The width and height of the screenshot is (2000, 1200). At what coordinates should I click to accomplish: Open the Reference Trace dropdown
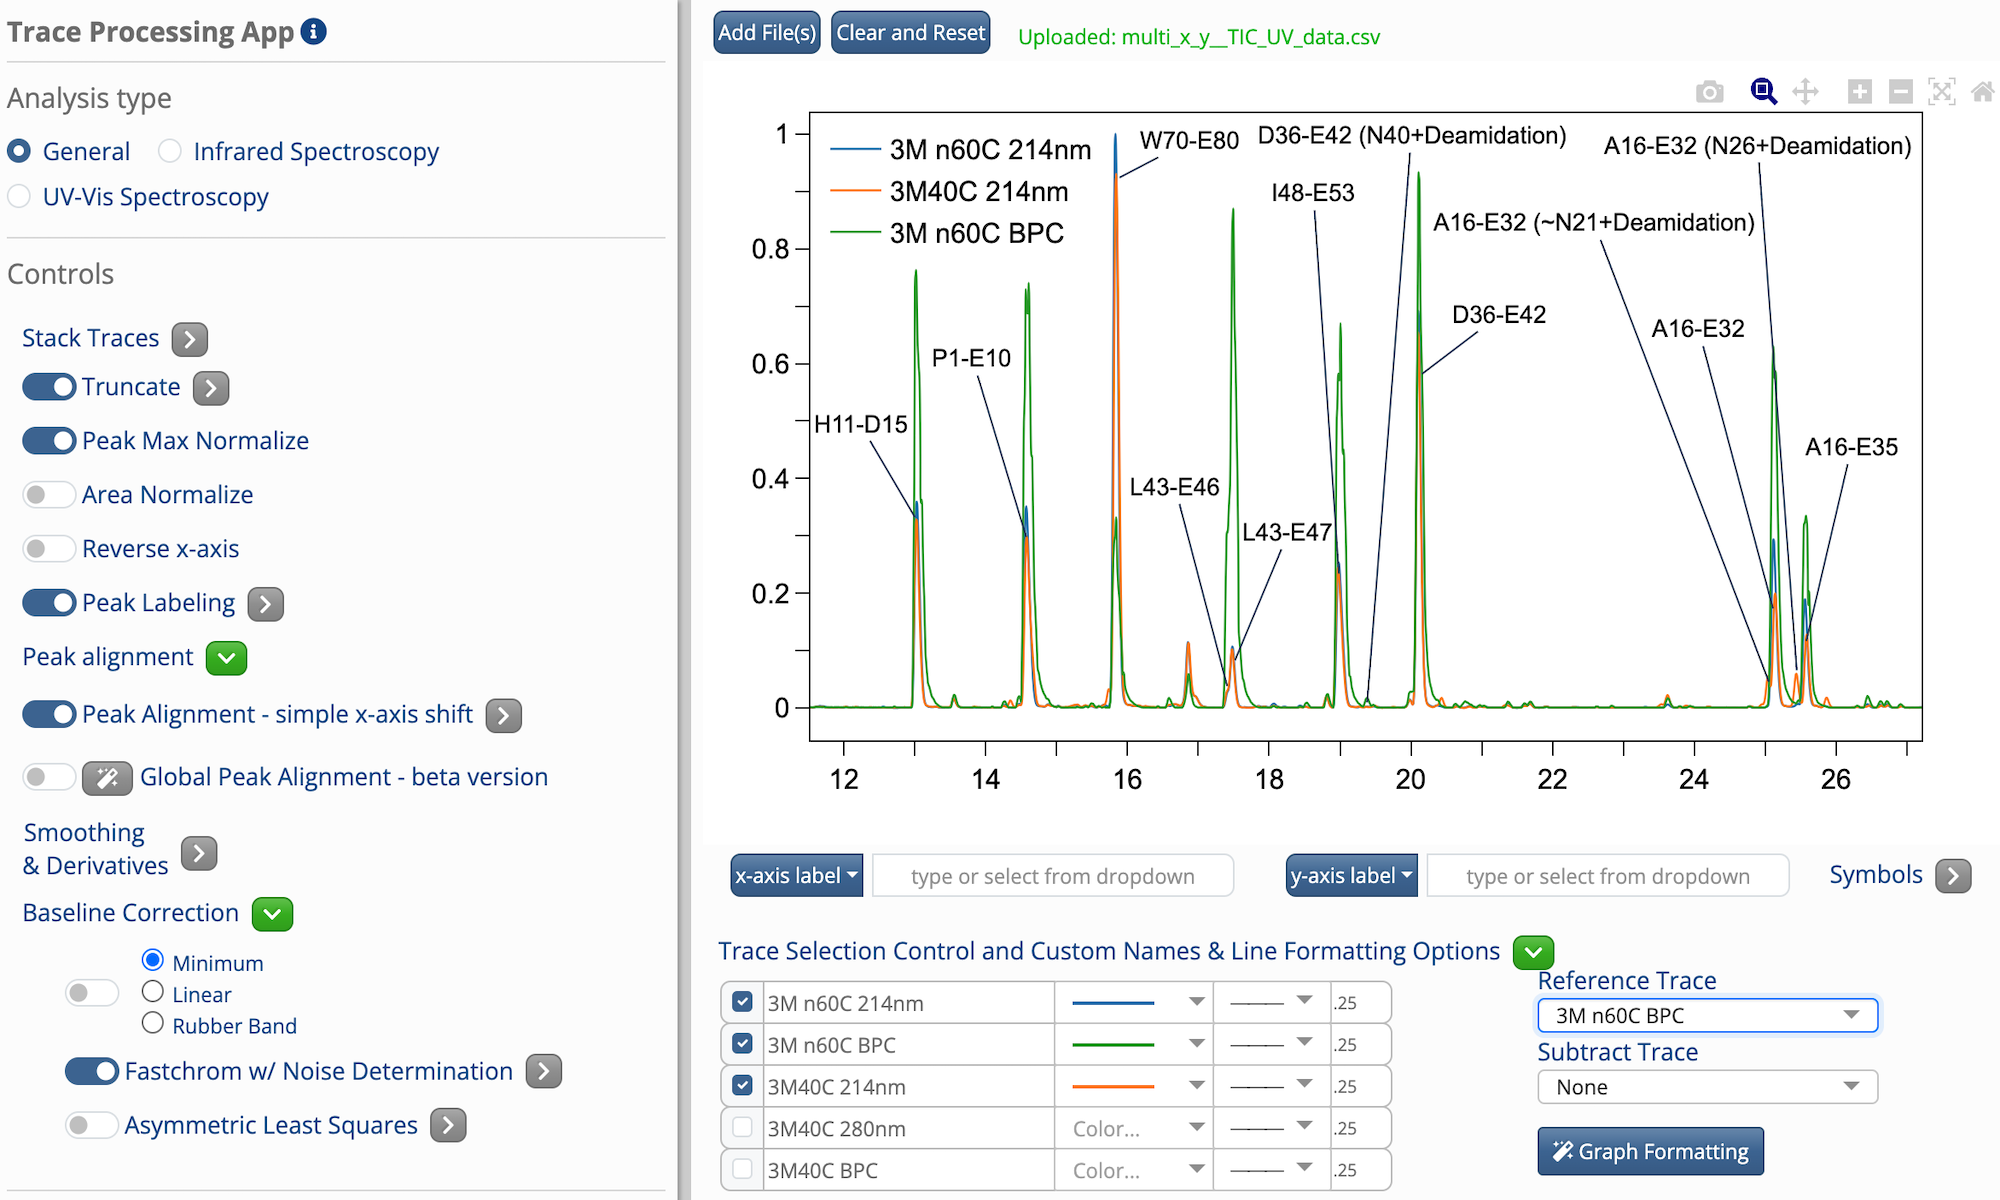click(x=1707, y=1016)
